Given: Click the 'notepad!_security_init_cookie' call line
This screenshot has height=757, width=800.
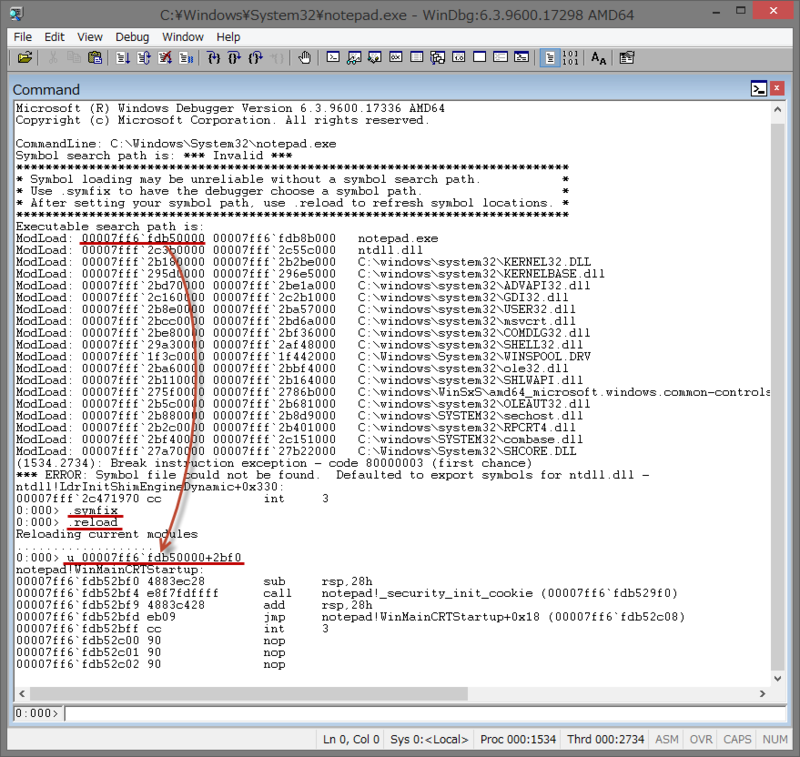Looking at the screenshot, I should (347, 593).
